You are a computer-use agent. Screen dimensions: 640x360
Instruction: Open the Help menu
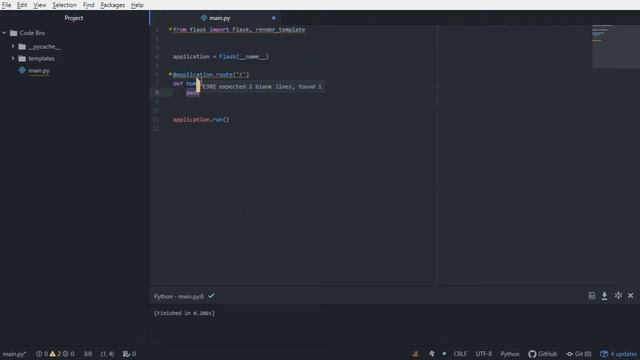[137, 5]
